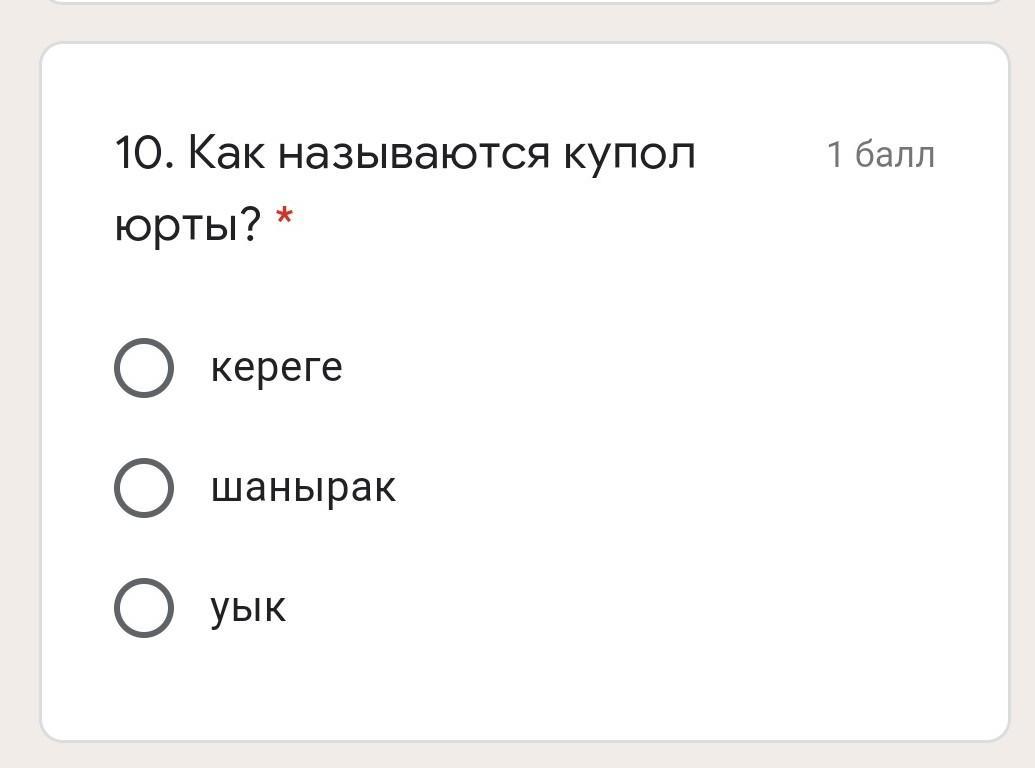
Task: Click the кереге answer label text
Action: pos(276,368)
